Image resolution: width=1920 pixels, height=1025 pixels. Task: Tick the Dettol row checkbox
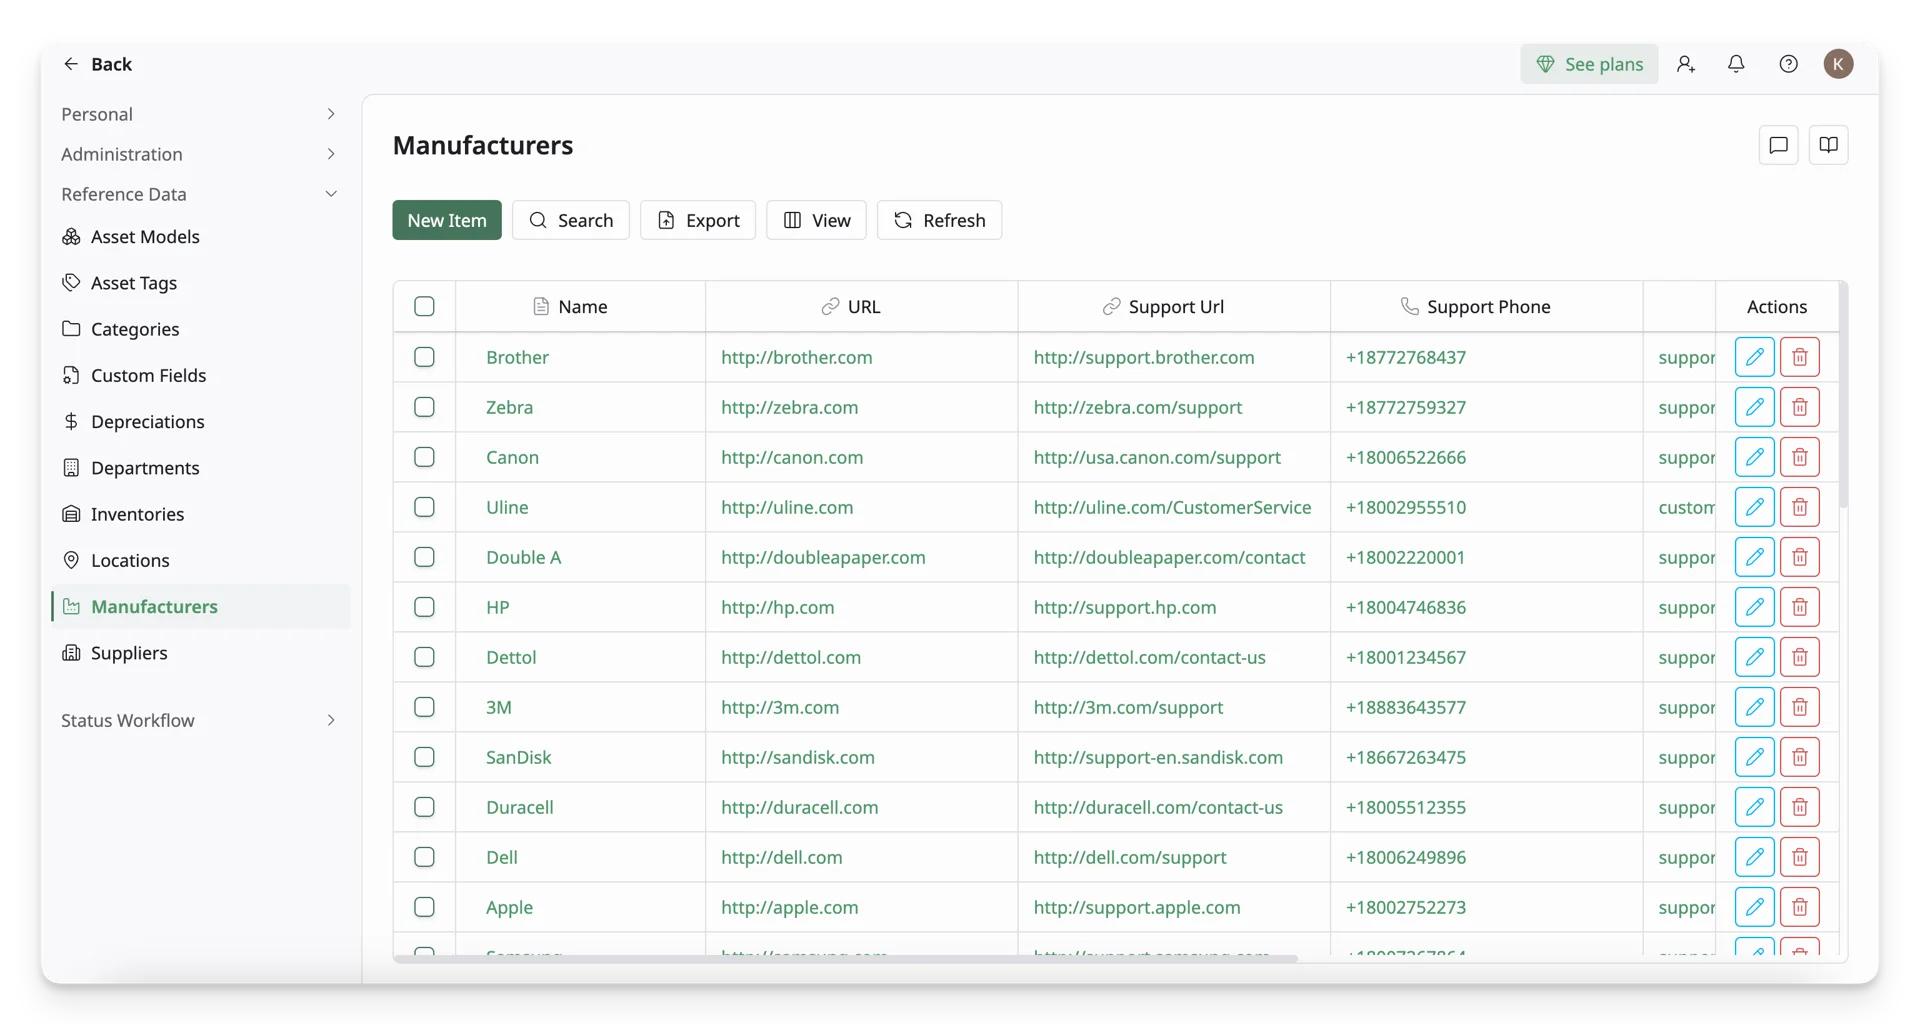(x=424, y=657)
